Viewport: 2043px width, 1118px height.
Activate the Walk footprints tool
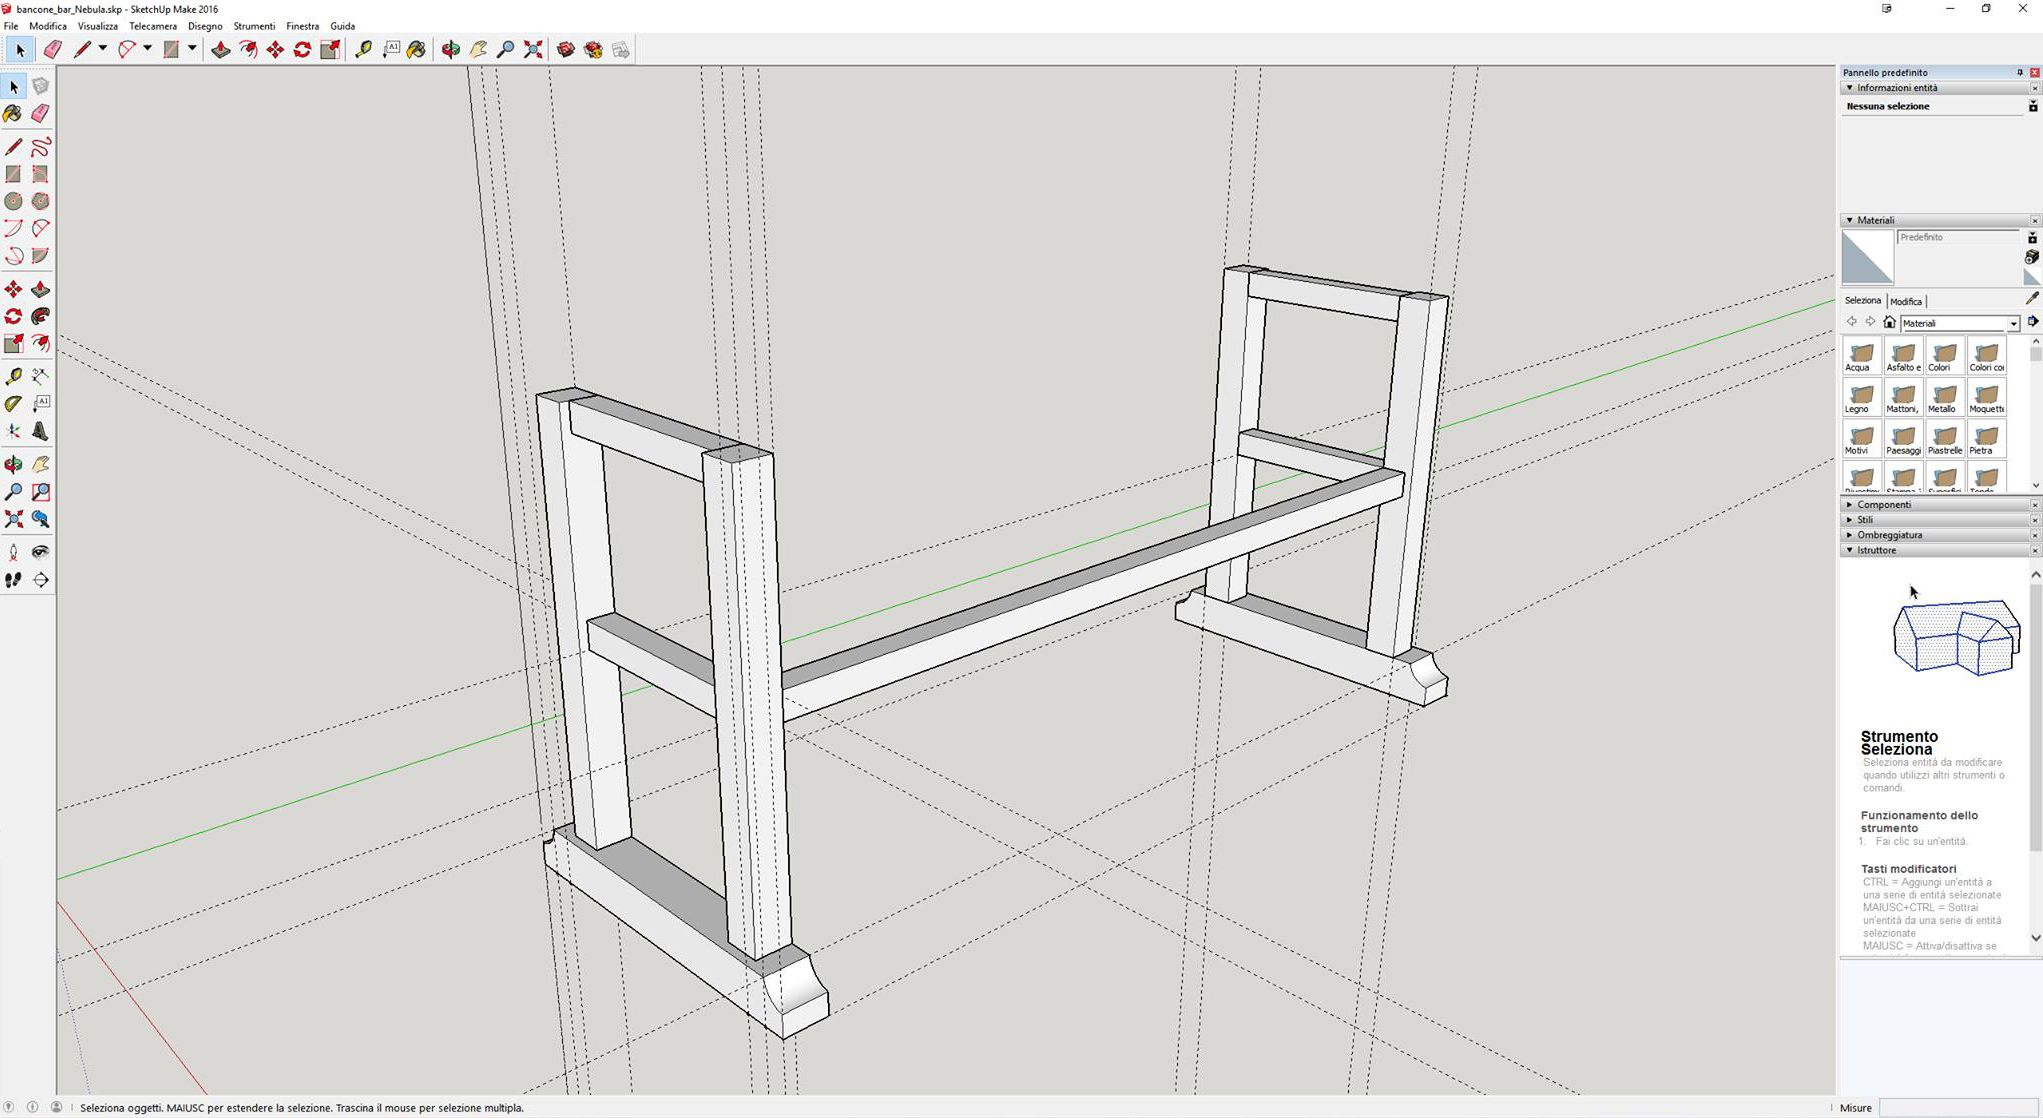pyautogui.click(x=13, y=580)
